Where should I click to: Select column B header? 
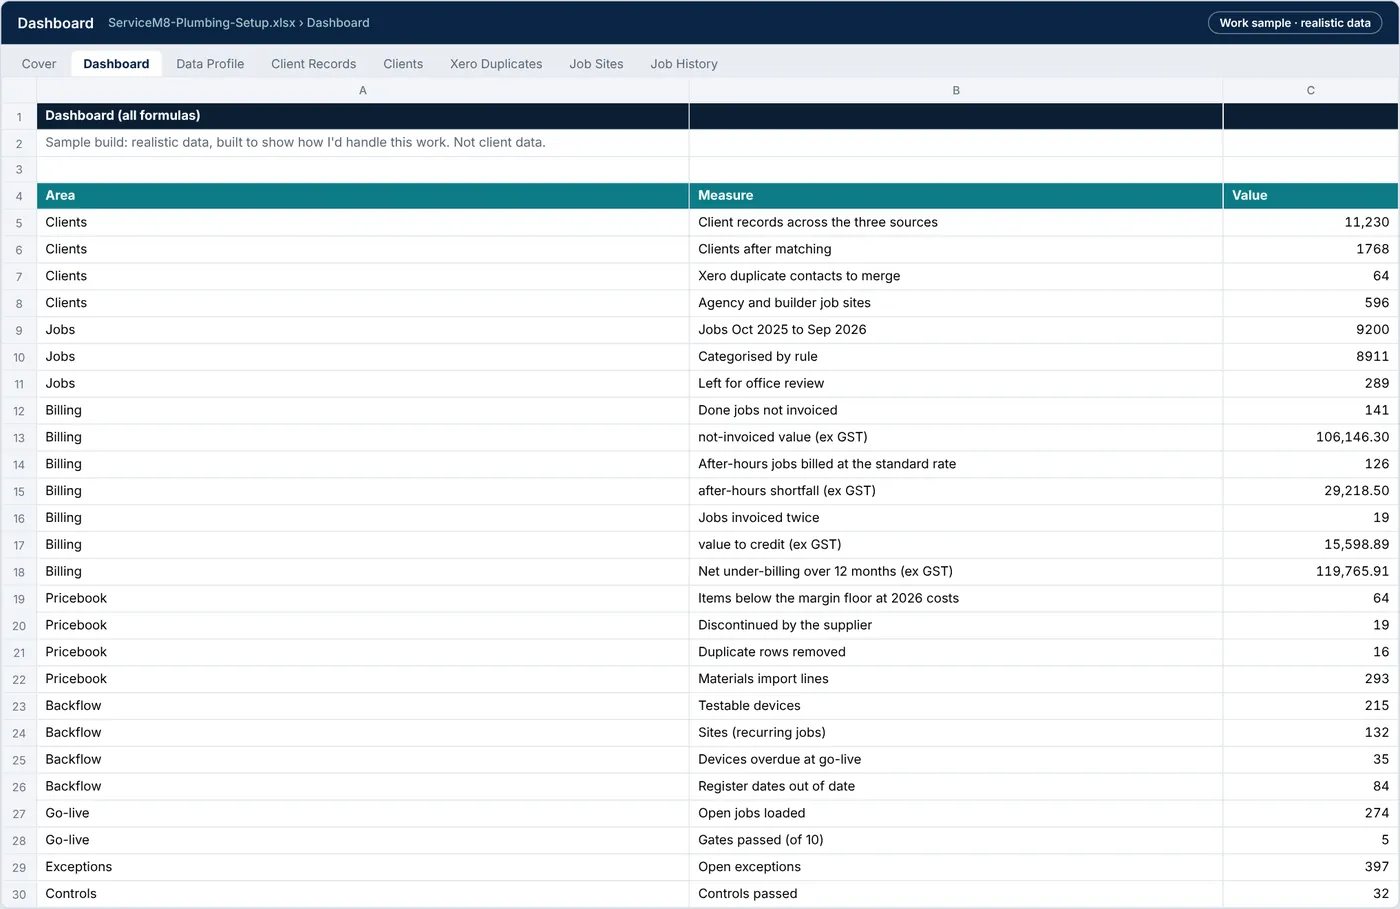coord(956,90)
